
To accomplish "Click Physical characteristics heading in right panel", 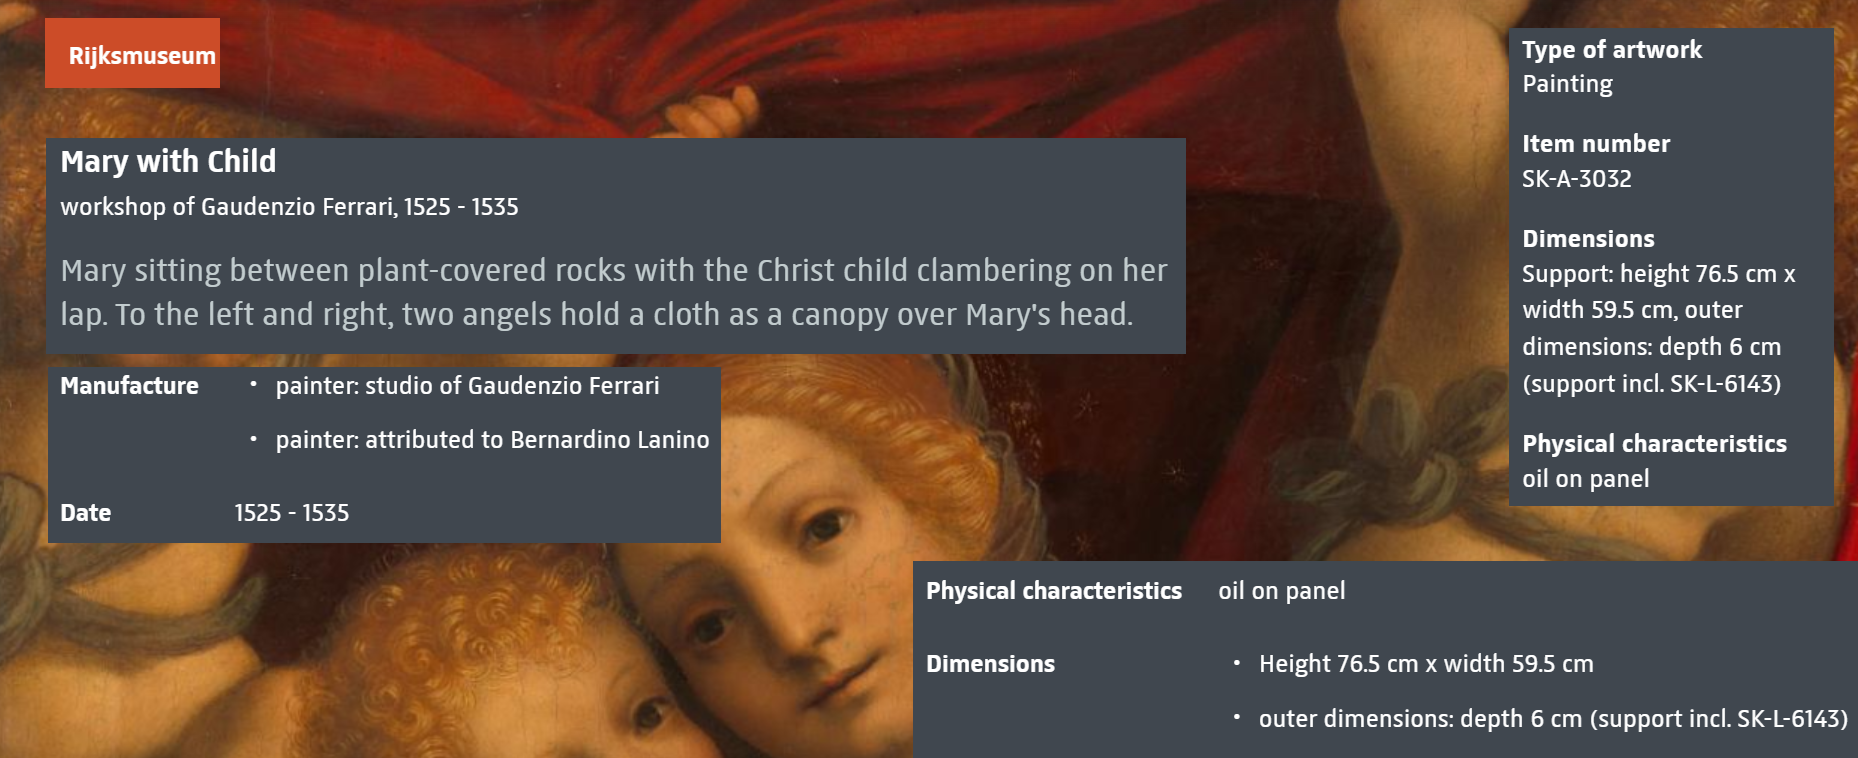I will coord(1654,444).
